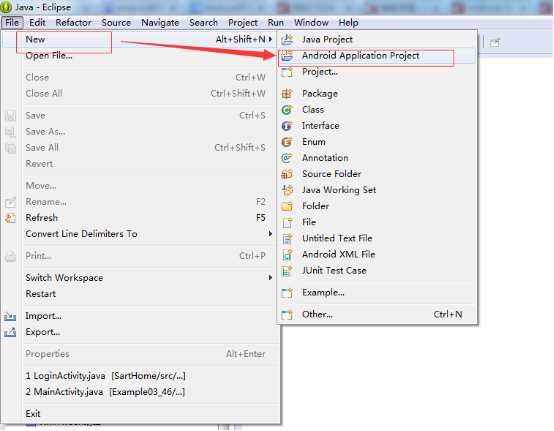The image size is (554, 431).
Task: Click the green Class icon
Action: [x=287, y=110]
